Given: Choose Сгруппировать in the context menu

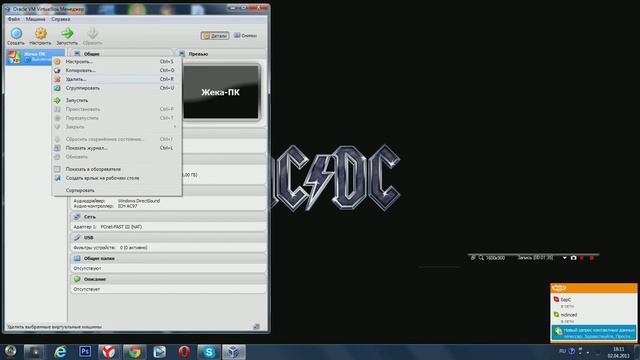Looking at the screenshot, I should click(117, 88).
